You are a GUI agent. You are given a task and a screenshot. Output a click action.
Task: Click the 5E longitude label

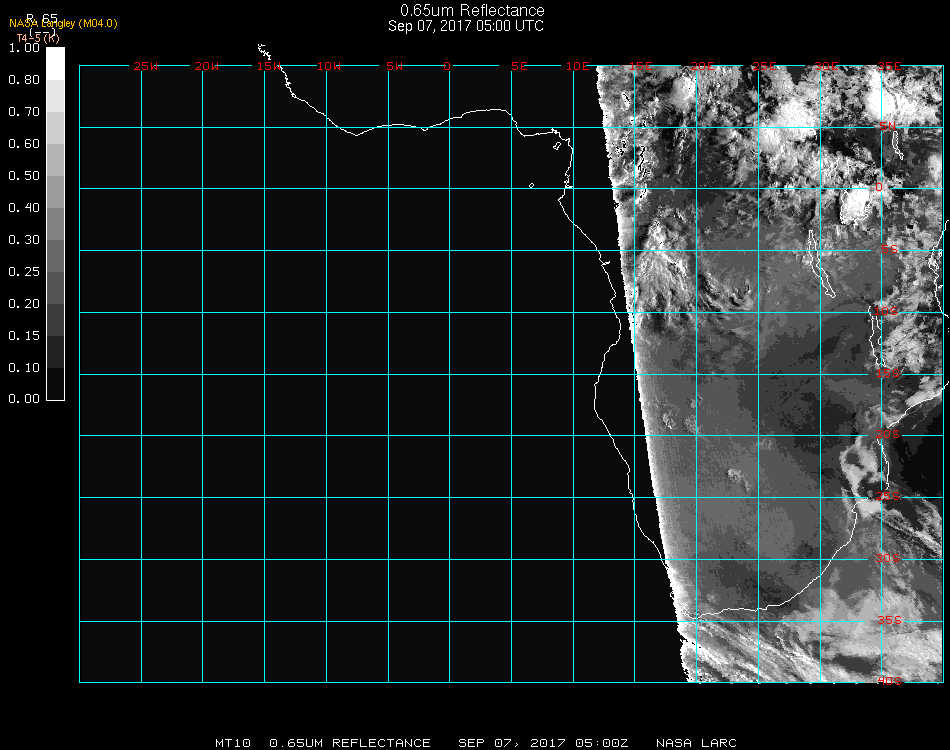[x=519, y=66]
